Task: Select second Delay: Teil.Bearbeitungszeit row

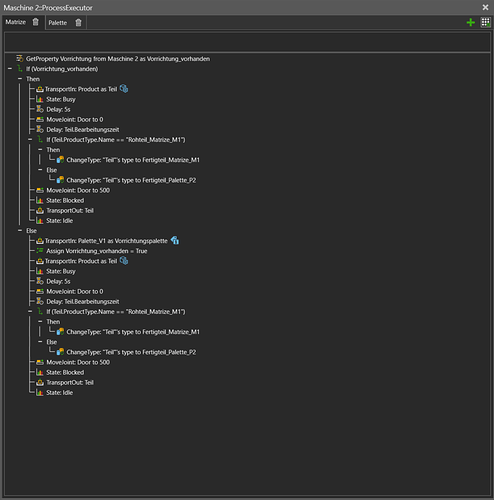Action: (x=83, y=301)
